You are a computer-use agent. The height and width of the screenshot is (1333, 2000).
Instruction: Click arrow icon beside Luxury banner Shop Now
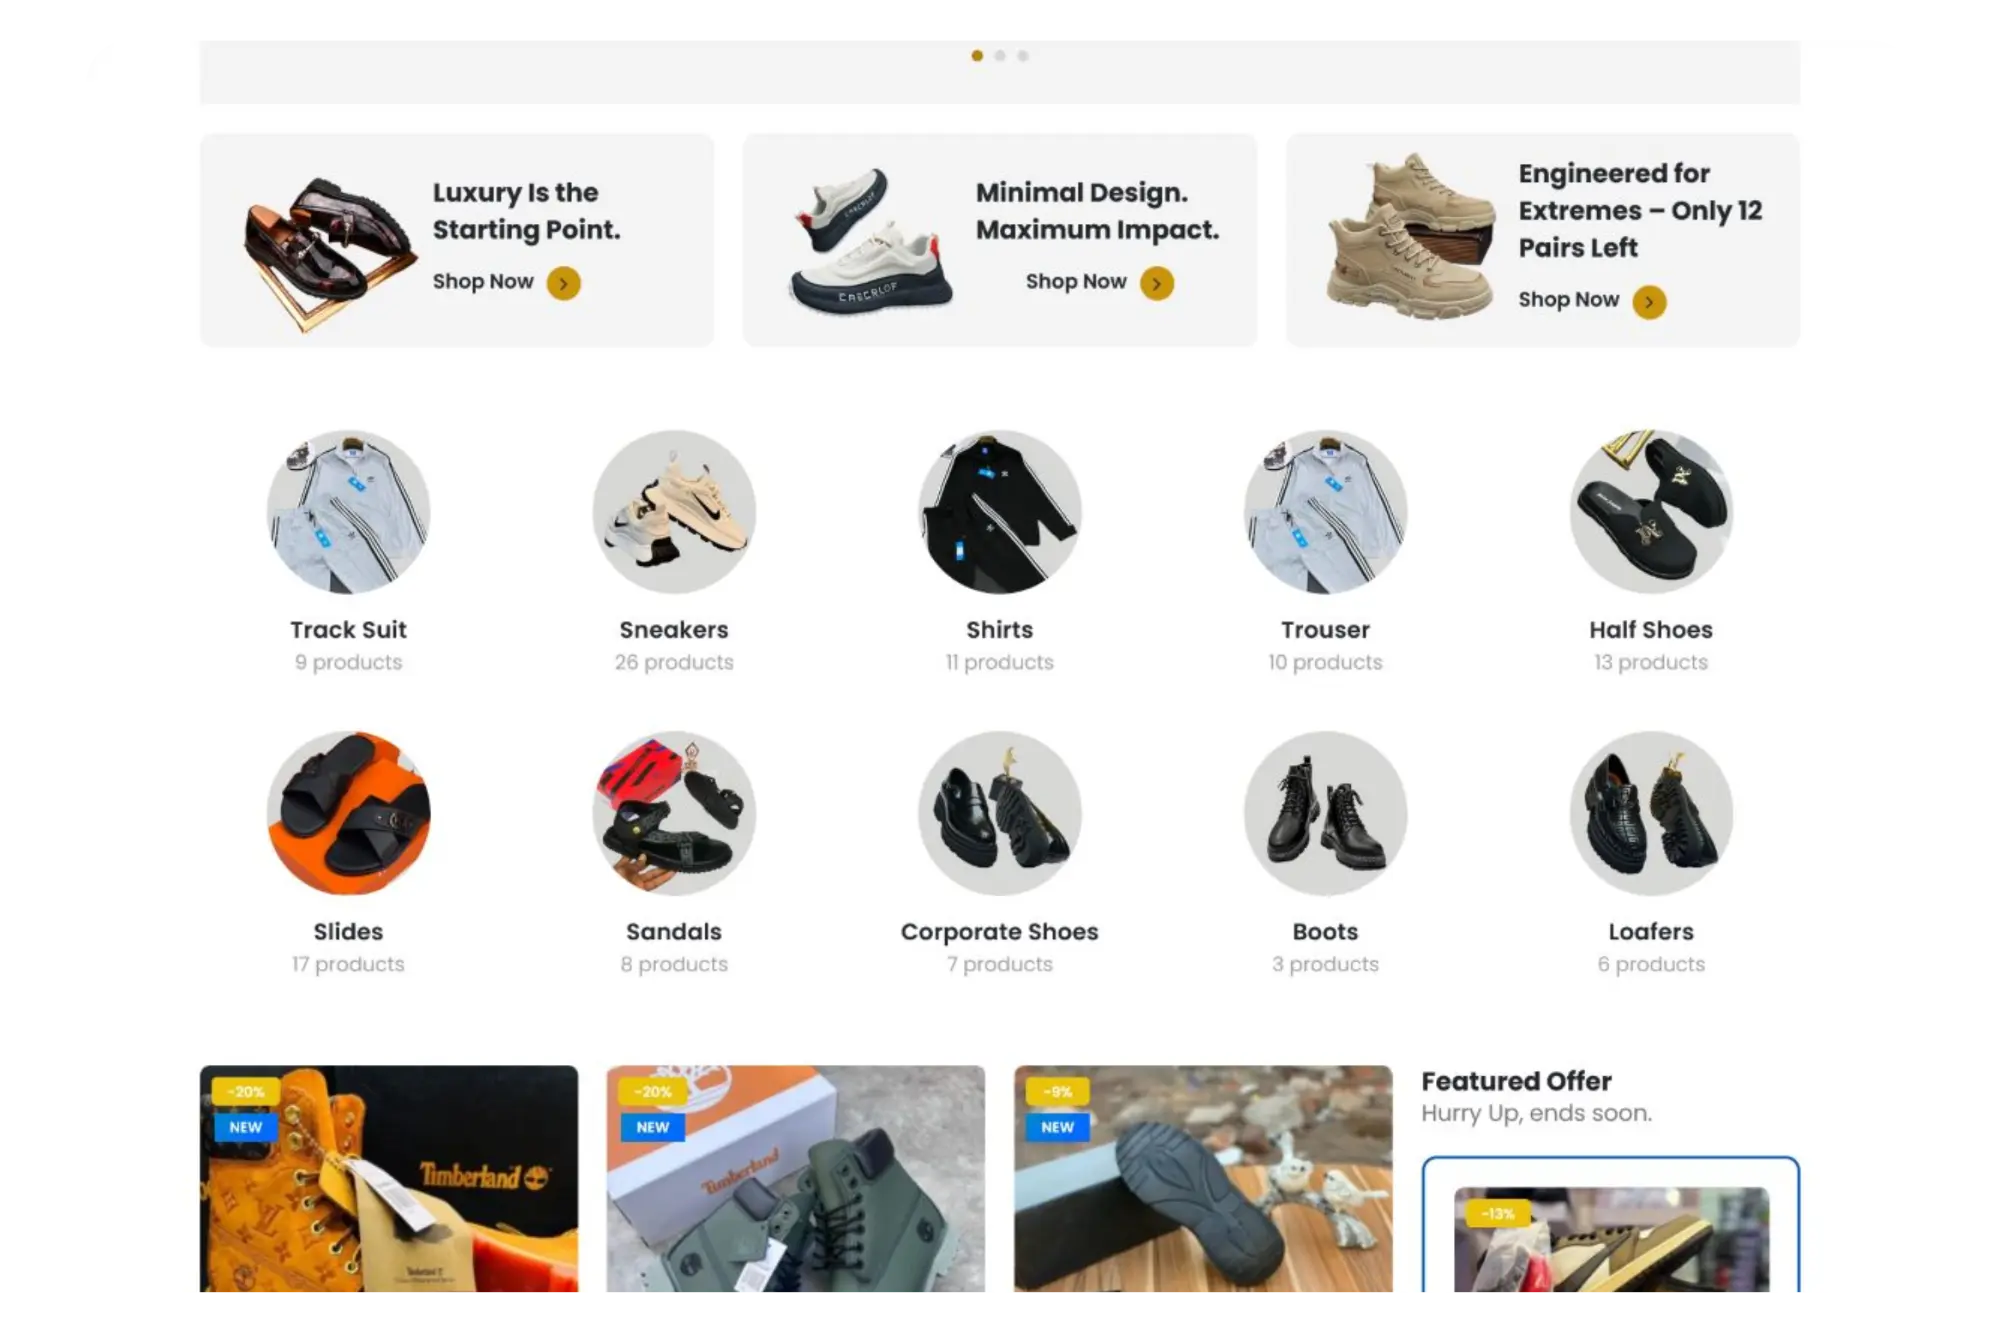(563, 284)
